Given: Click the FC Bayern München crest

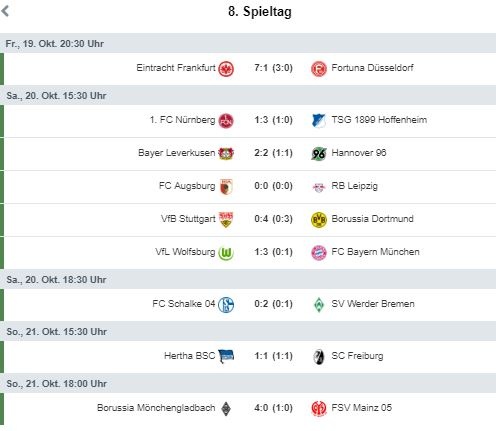Looking at the screenshot, I should 319,253.
